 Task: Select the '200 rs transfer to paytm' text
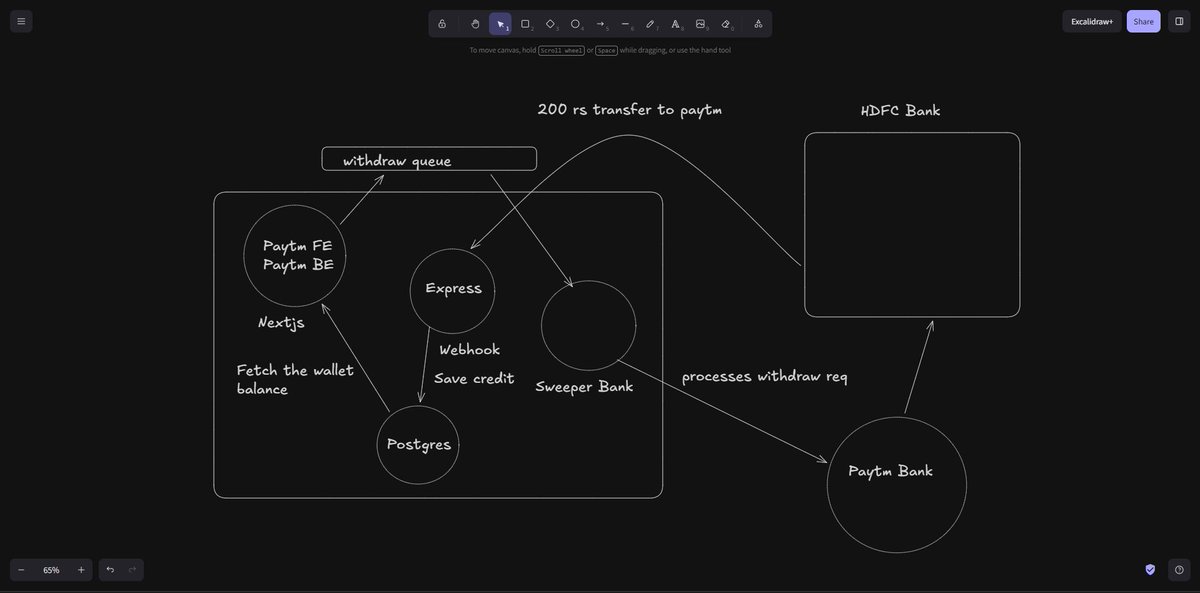(x=629, y=109)
